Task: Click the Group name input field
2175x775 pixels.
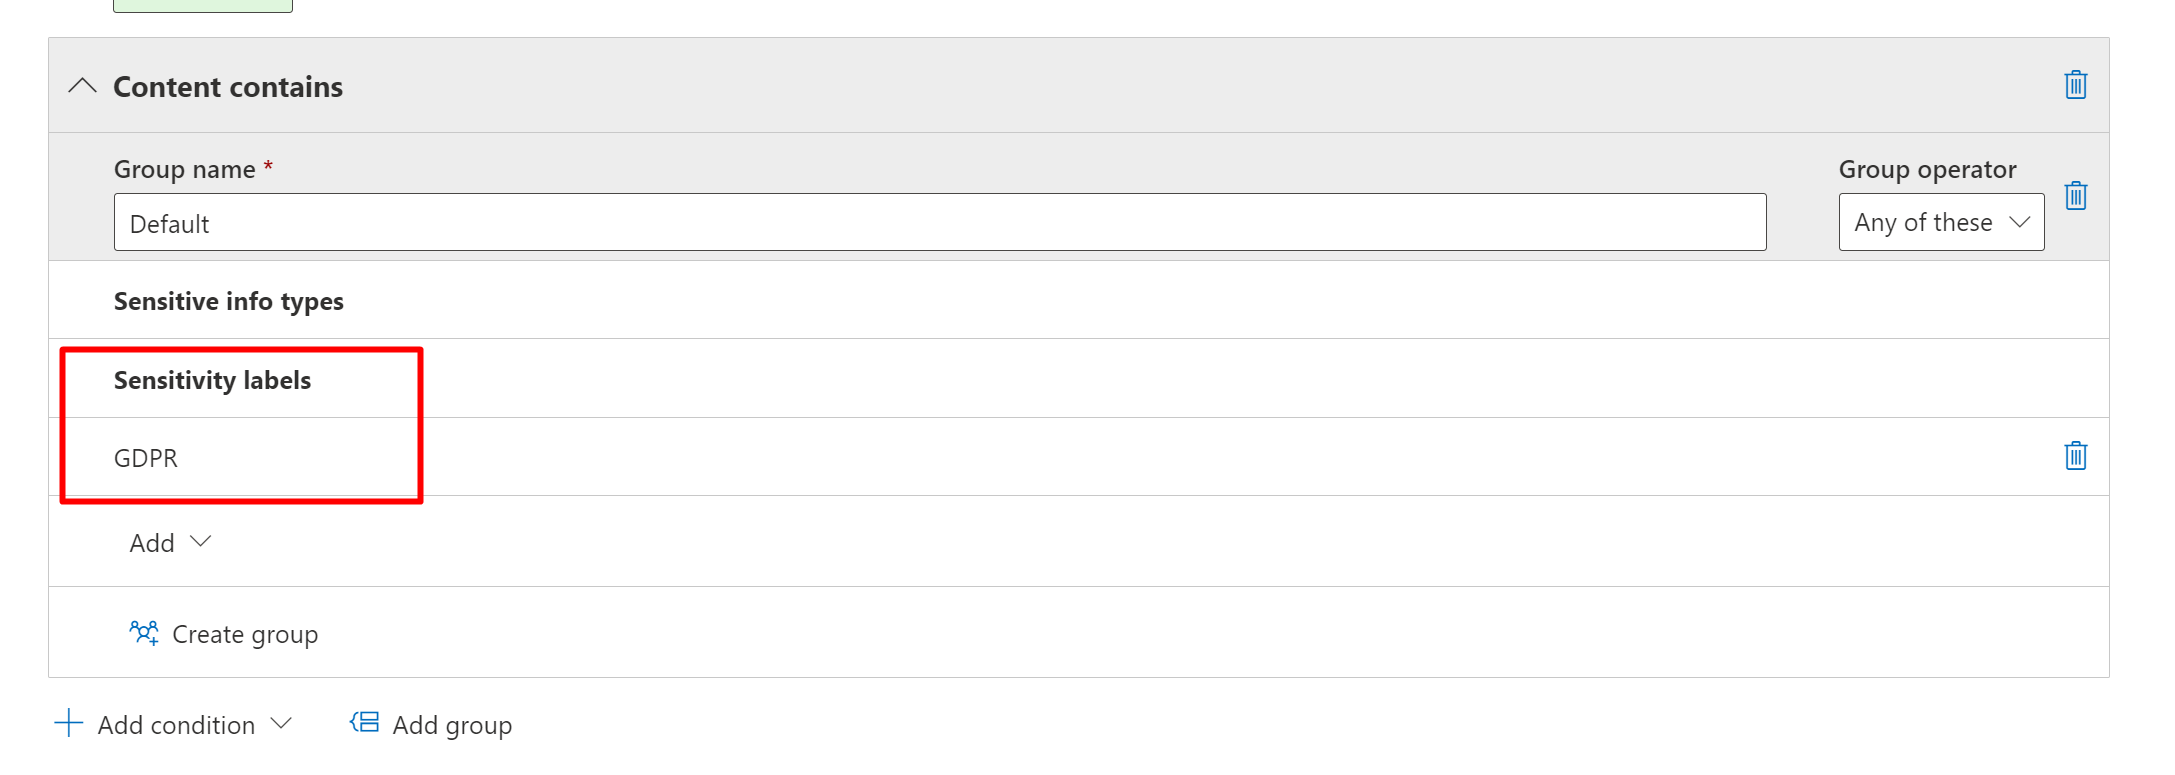Action: (939, 222)
